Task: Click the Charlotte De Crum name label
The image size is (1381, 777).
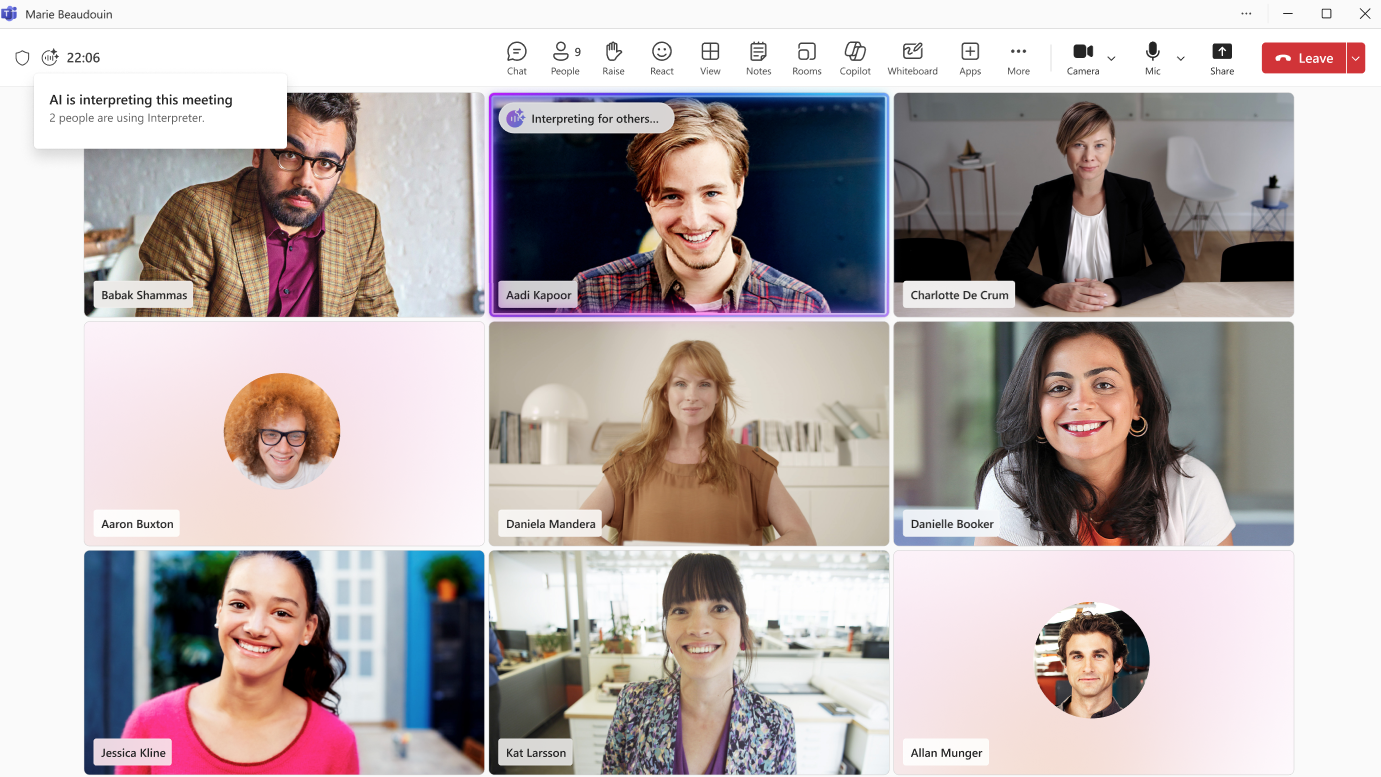Action: tap(959, 295)
